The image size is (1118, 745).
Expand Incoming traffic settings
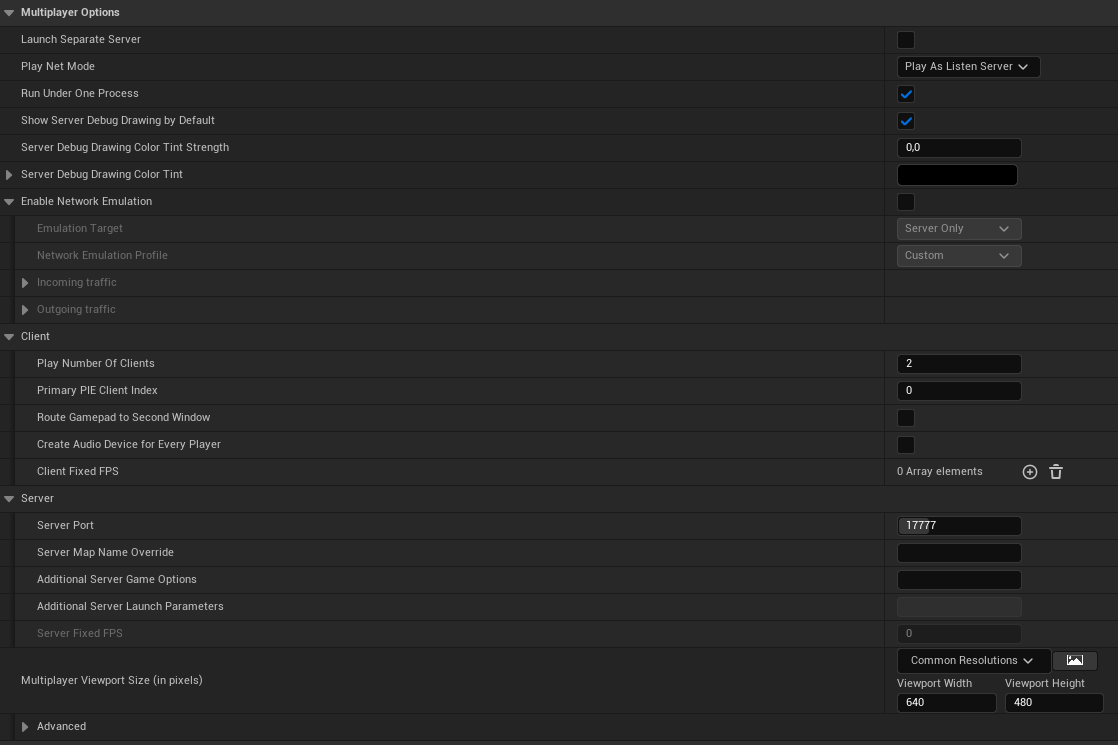25,283
